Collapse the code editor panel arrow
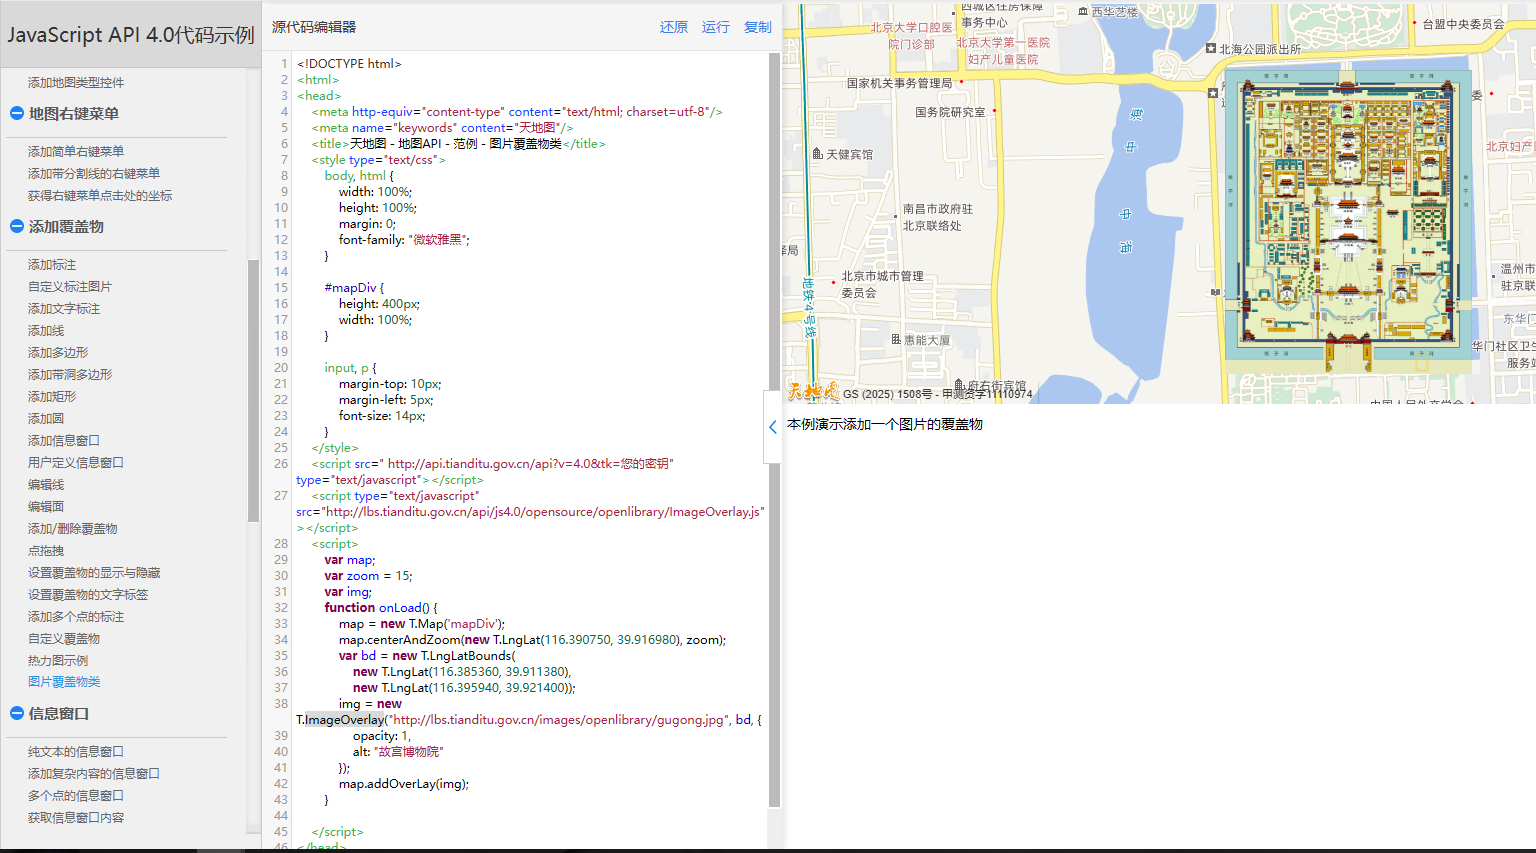 [772, 427]
